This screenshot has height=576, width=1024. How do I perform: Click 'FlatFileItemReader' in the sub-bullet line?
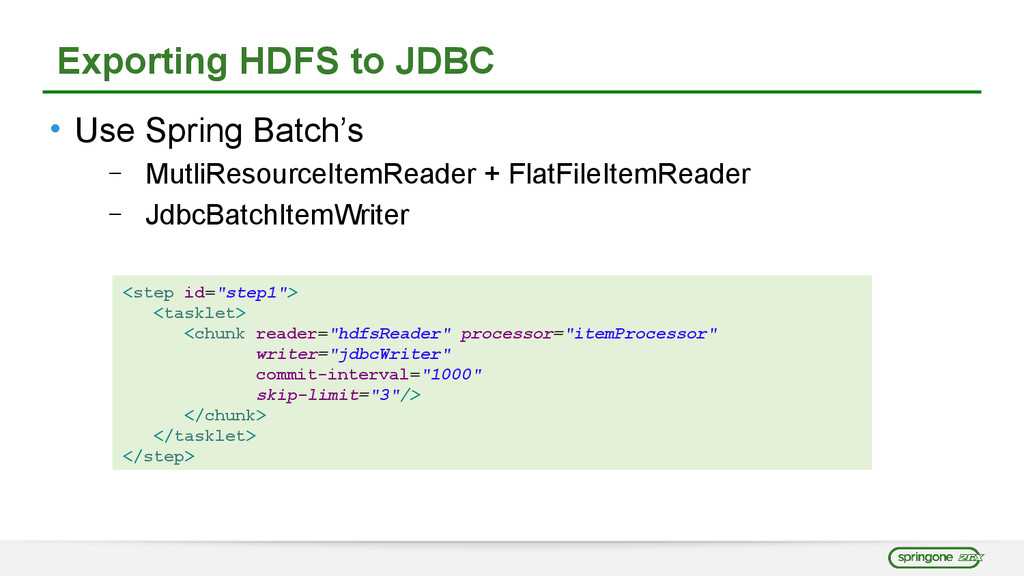point(630,174)
